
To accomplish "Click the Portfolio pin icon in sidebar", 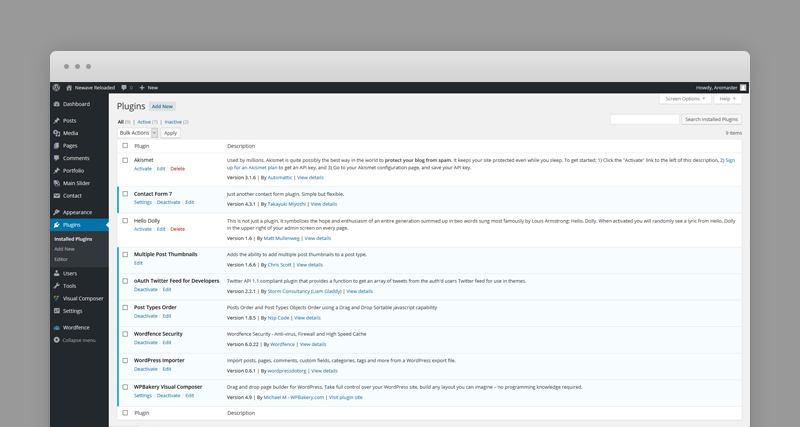I will pos(57,171).
